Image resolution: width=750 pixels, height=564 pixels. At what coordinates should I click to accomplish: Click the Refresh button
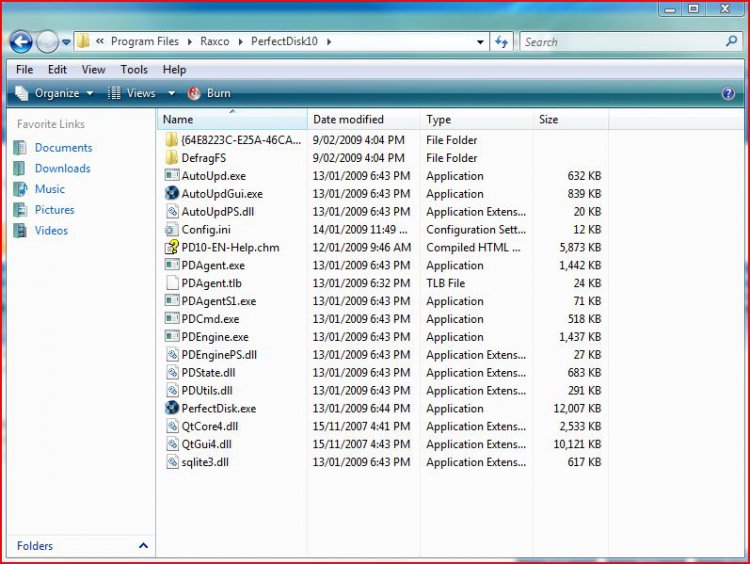pyautogui.click(x=501, y=42)
